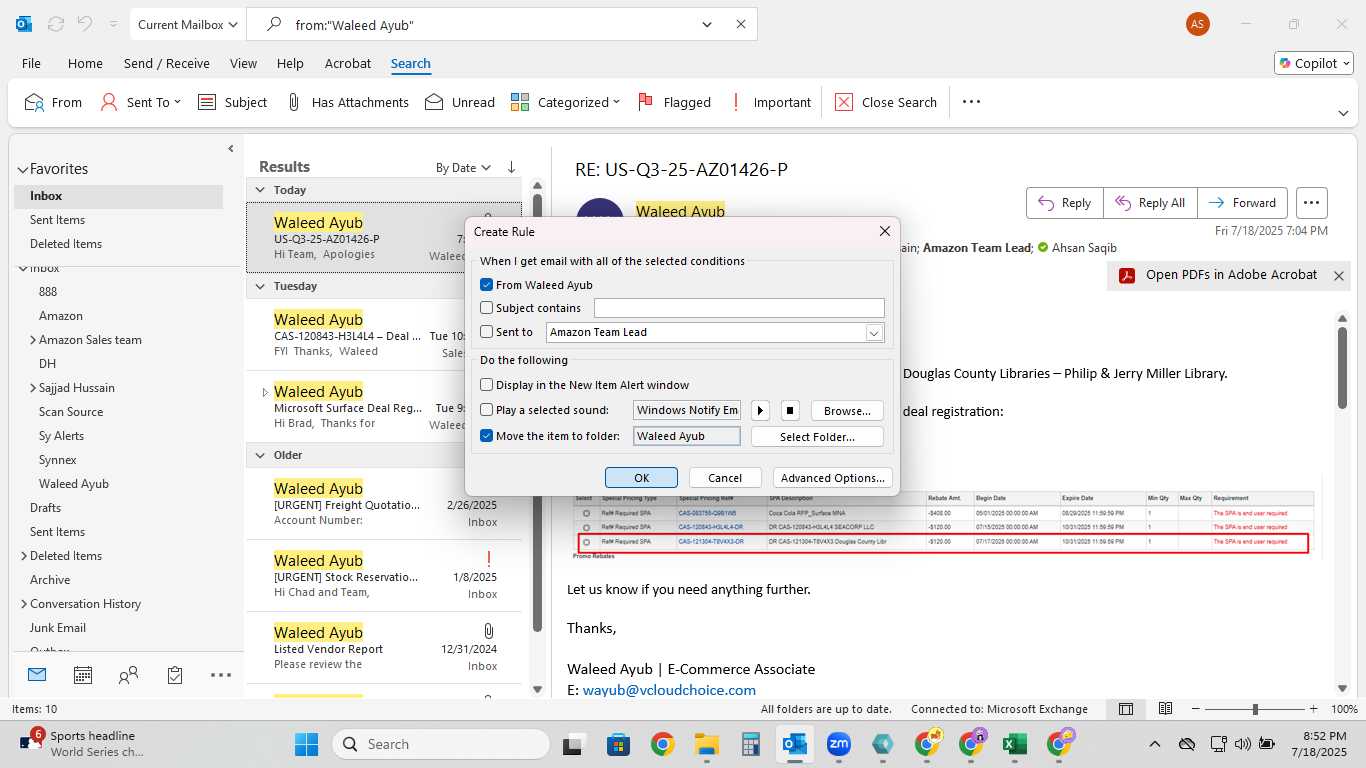Open the People view icon

(128, 675)
